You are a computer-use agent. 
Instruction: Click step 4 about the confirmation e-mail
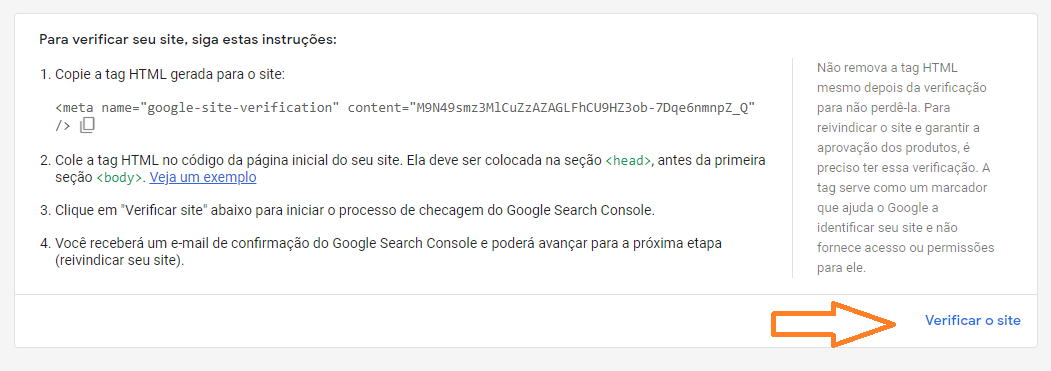coord(381,252)
